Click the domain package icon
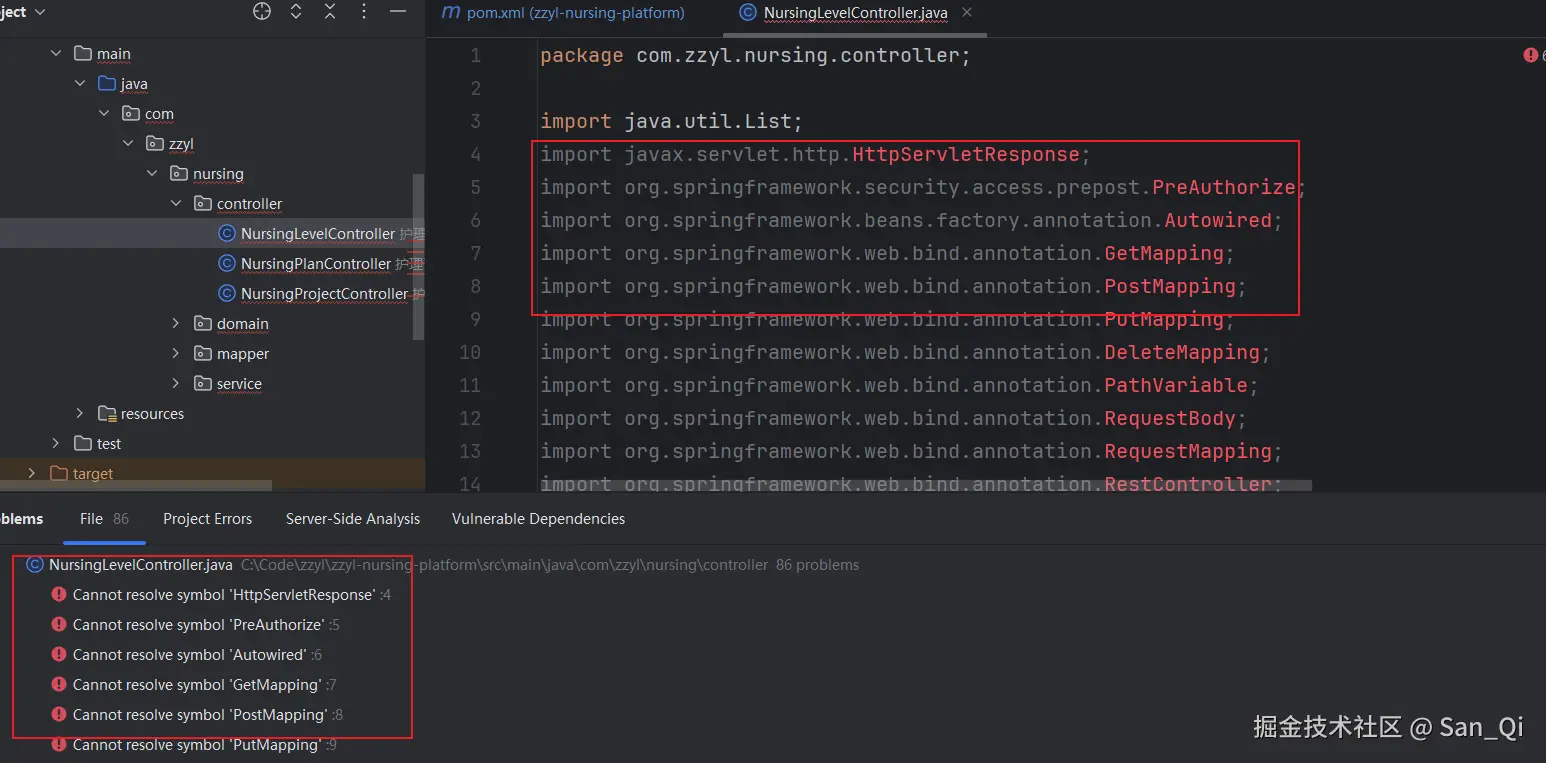This screenshot has width=1546, height=763. point(203,323)
